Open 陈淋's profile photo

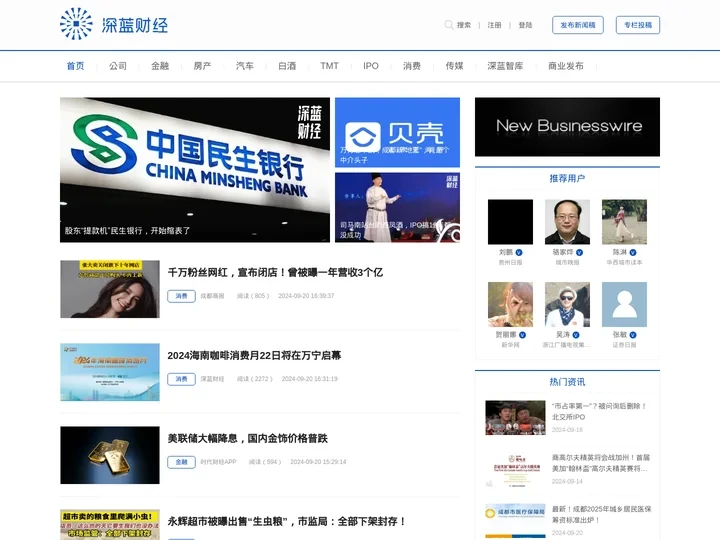(x=624, y=222)
